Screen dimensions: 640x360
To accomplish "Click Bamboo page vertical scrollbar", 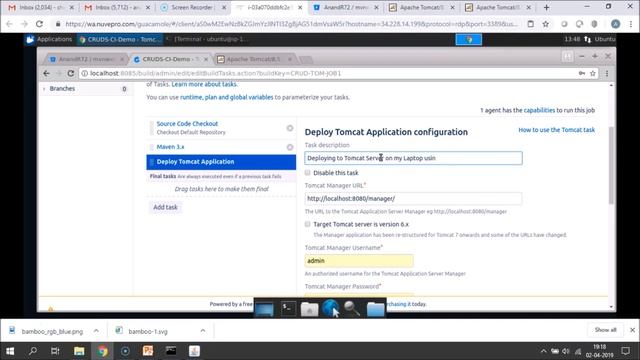I will tap(611, 165).
